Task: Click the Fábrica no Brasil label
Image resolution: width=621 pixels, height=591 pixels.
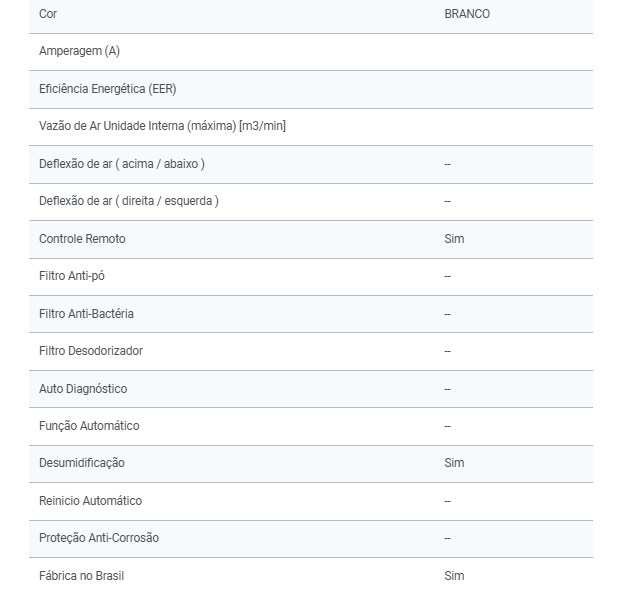Action: tap(82, 576)
